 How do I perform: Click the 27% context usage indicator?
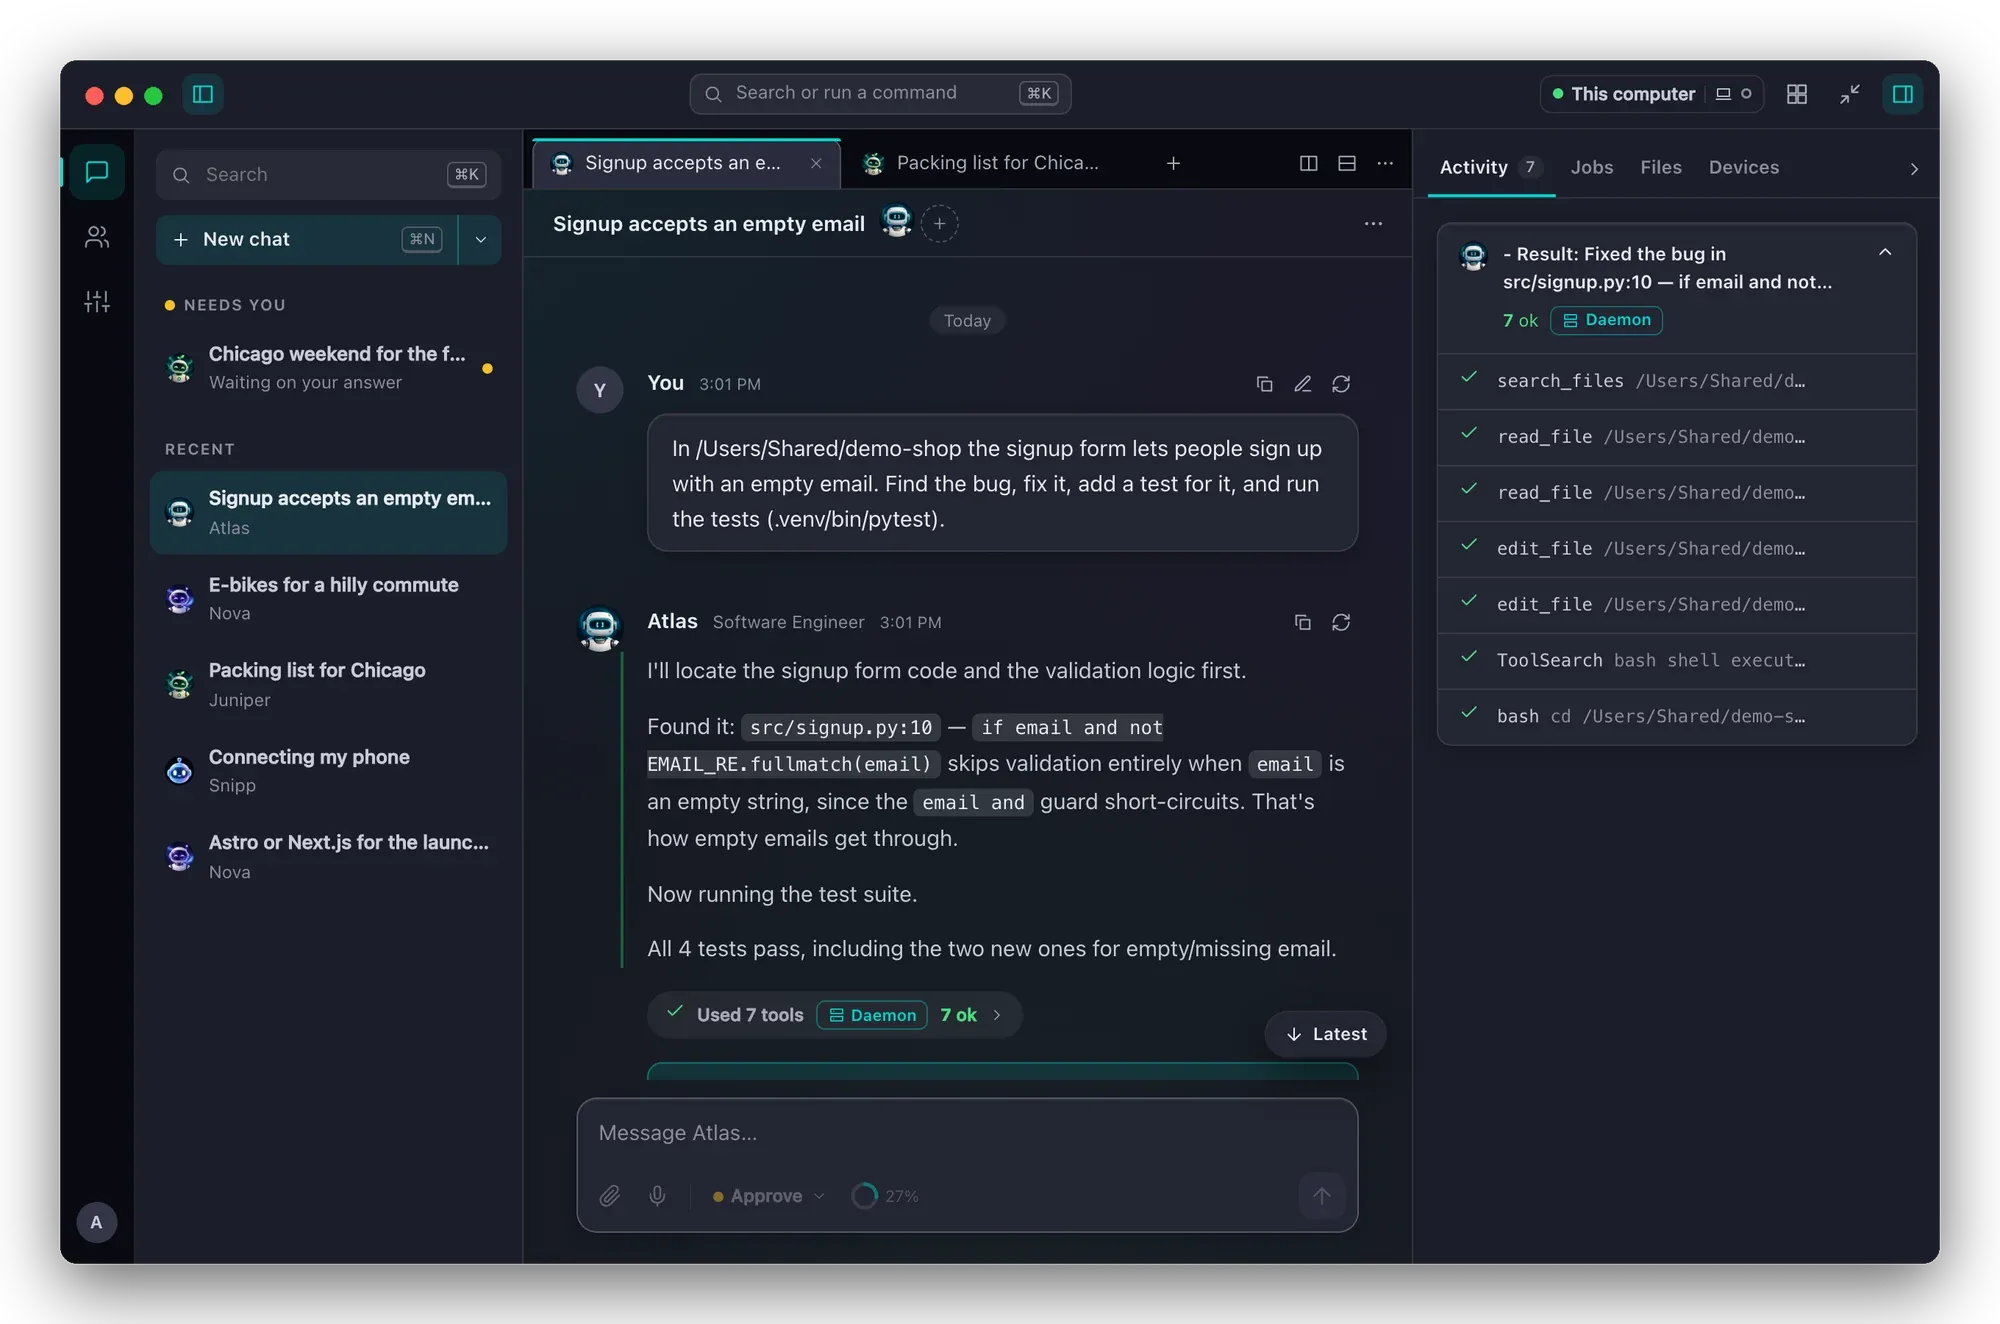tap(885, 1196)
